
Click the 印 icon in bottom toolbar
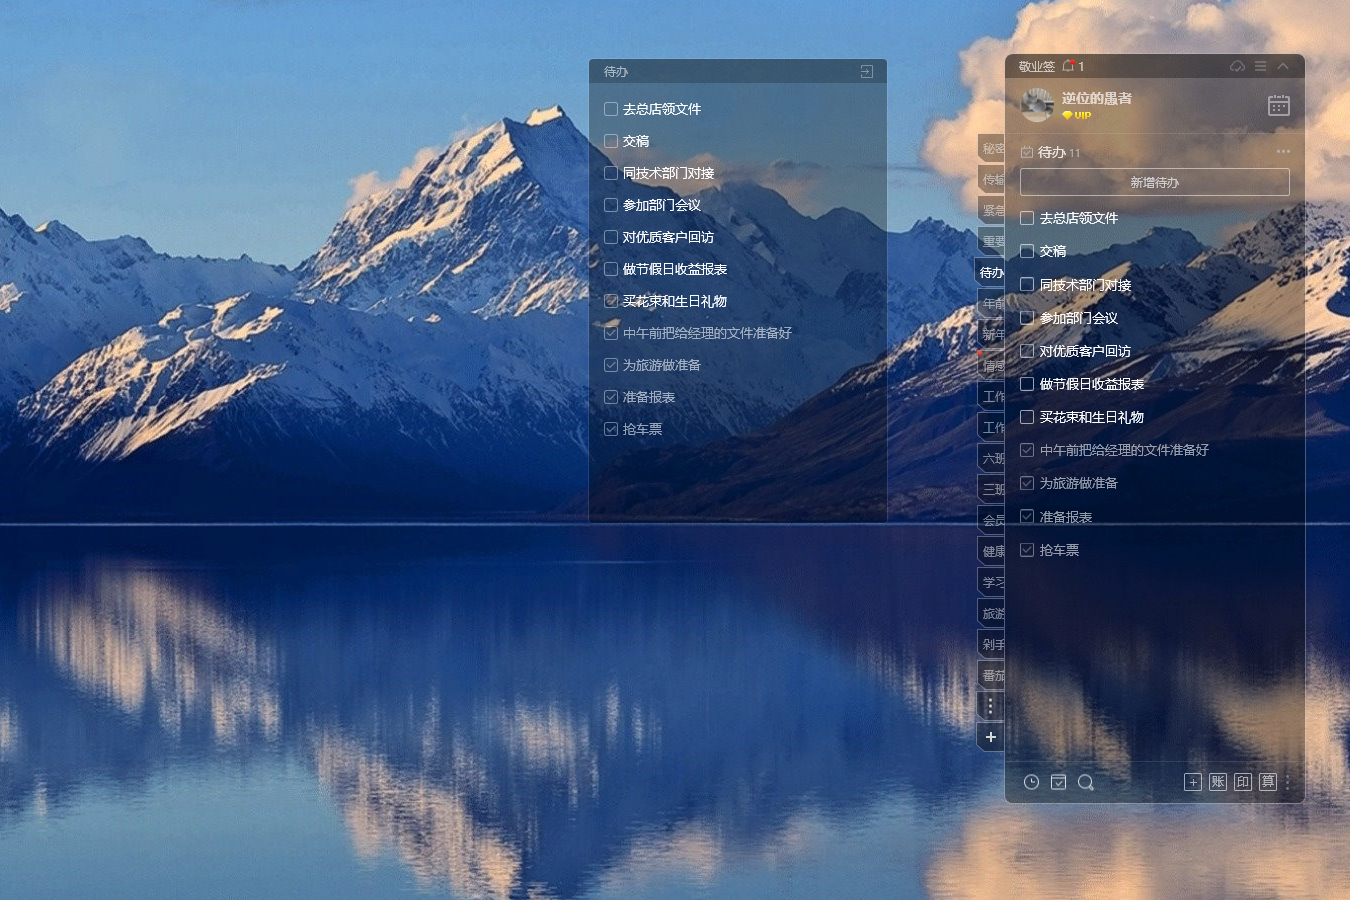click(1242, 782)
